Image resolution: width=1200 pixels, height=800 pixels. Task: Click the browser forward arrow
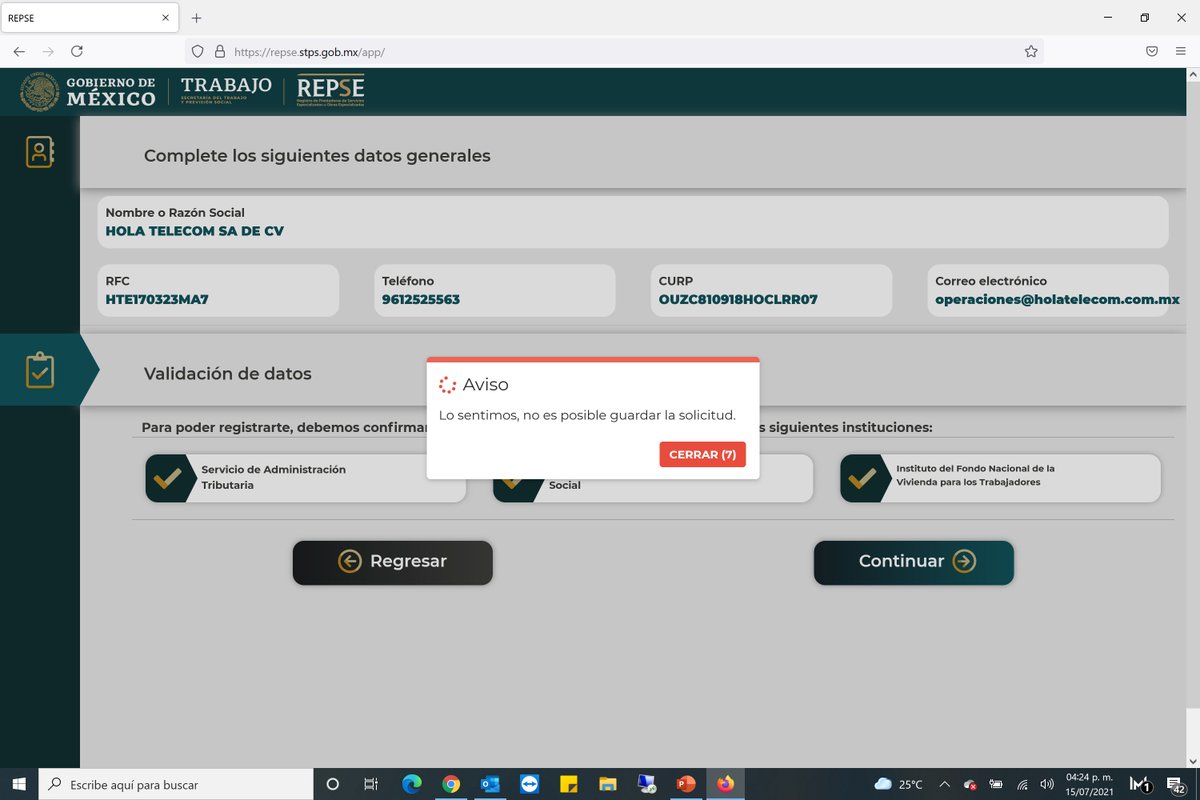click(x=48, y=51)
